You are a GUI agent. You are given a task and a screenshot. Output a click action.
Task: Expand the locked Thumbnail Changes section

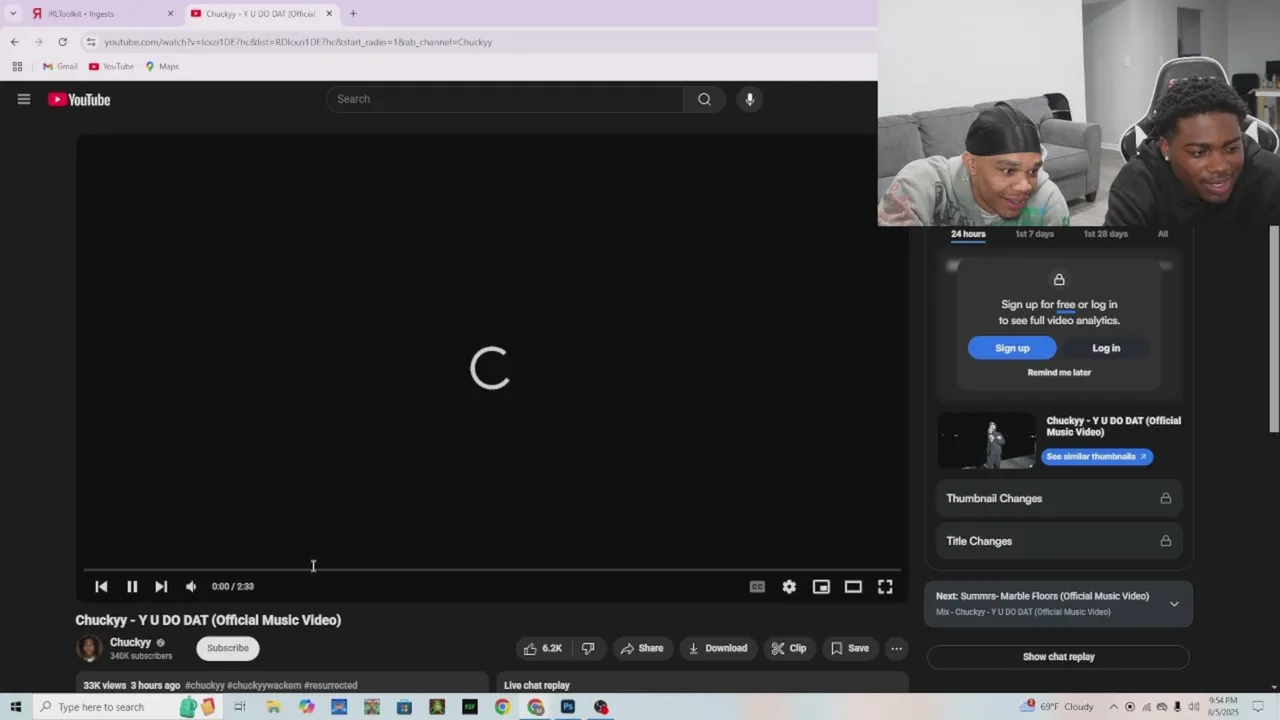pos(1059,498)
